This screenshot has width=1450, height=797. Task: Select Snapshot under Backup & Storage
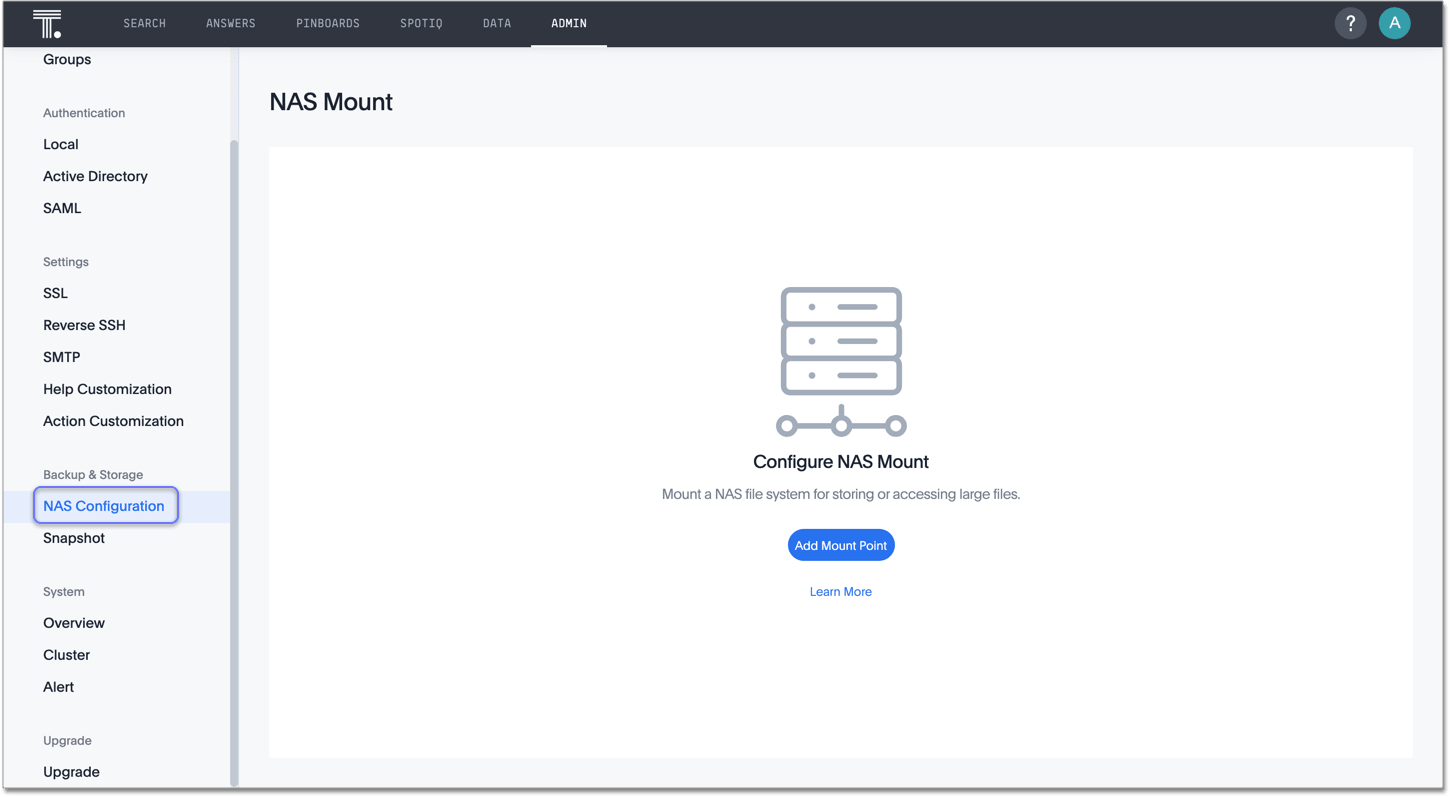click(x=74, y=537)
